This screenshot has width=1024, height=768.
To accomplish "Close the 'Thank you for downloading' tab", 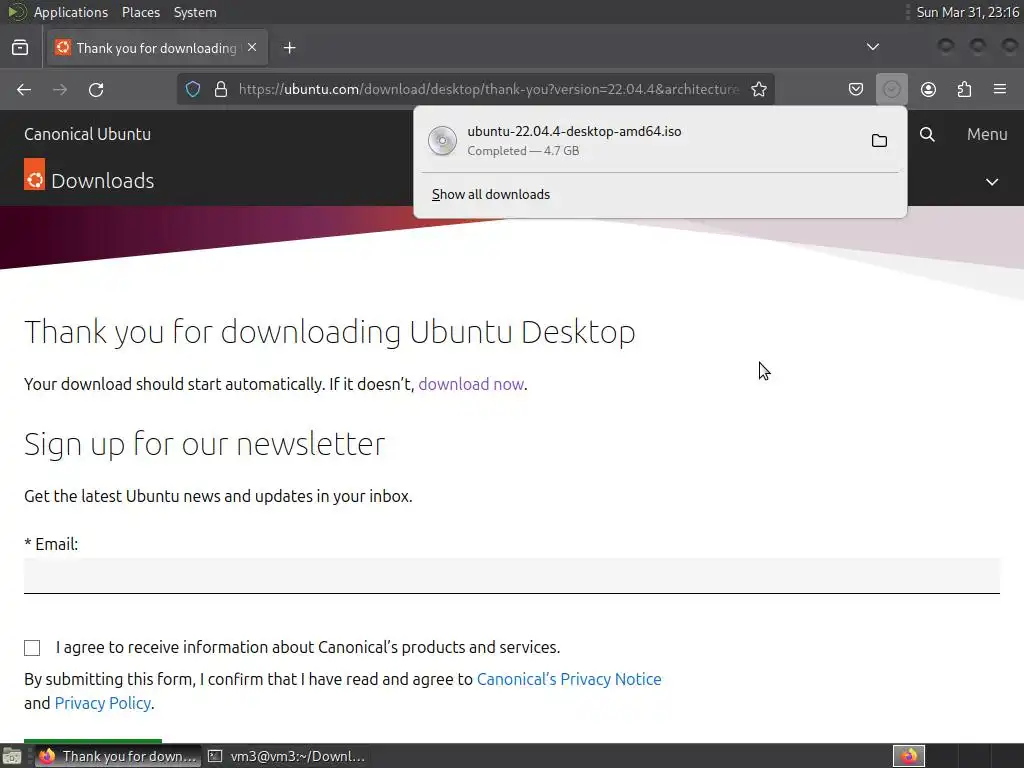I will click(x=252, y=48).
